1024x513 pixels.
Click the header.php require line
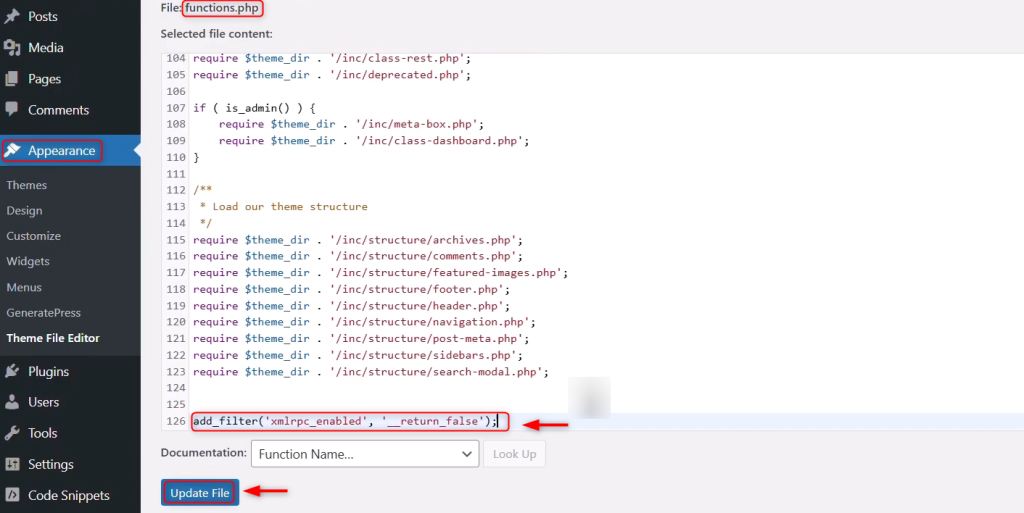click(x=351, y=305)
